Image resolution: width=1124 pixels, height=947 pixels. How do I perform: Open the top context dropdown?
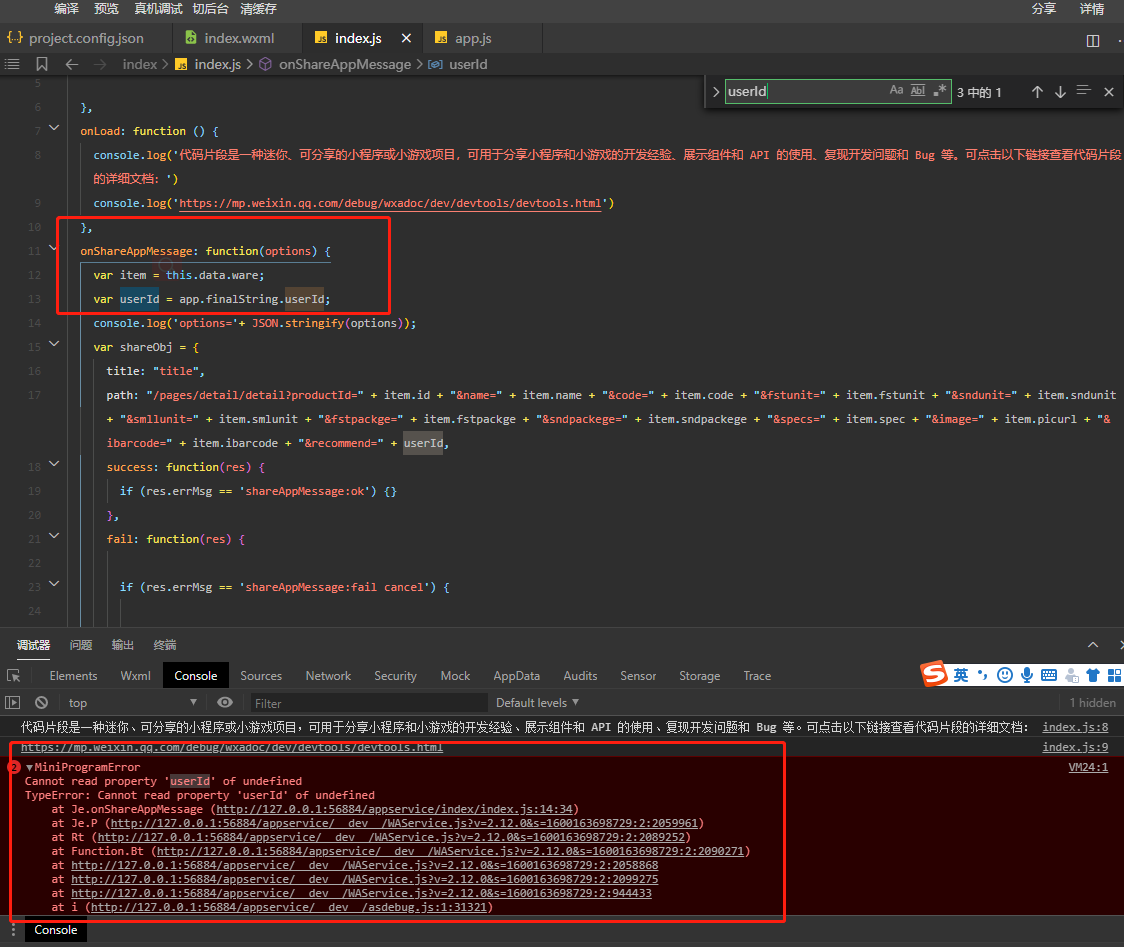[x=133, y=703]
